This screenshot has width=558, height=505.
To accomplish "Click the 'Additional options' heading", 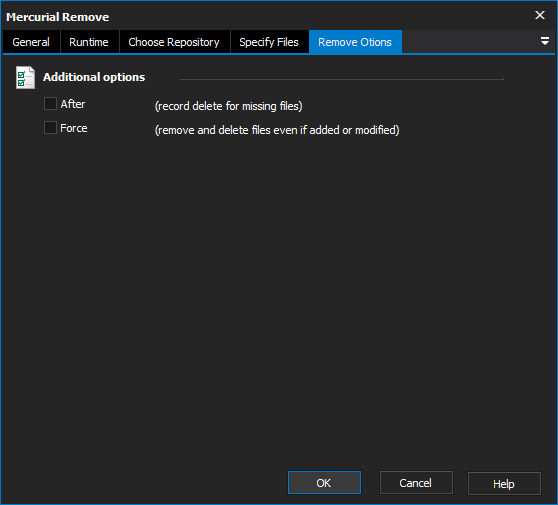I will click(x=94, y=77).
